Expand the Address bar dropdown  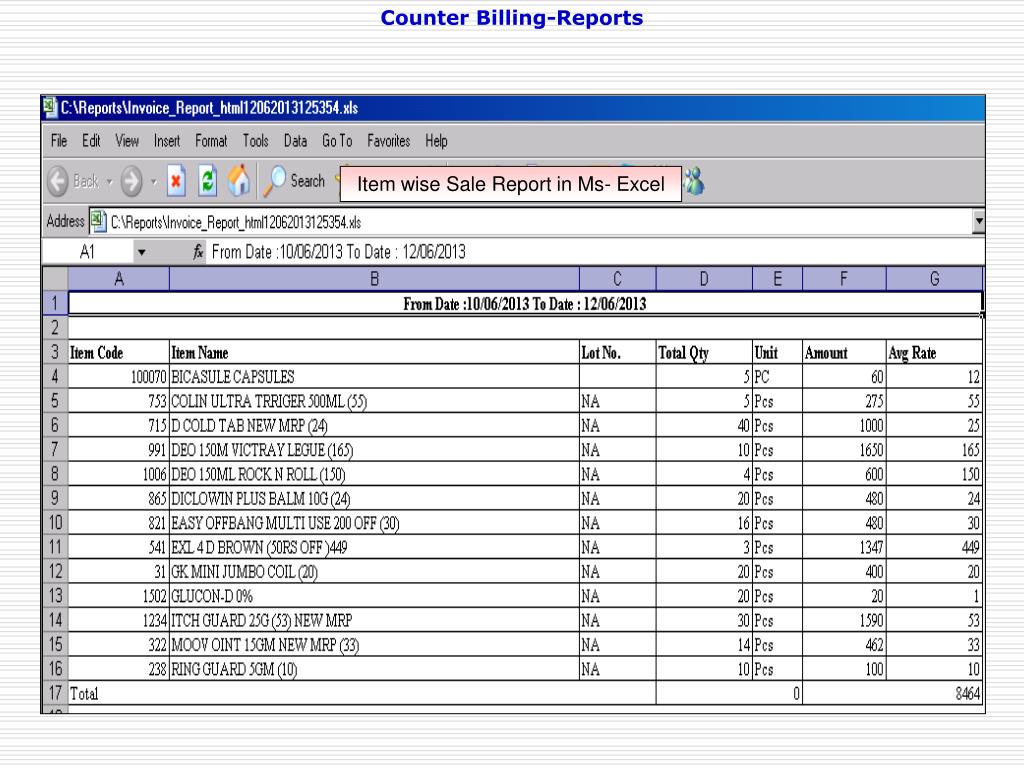click(x=978, y=221)
